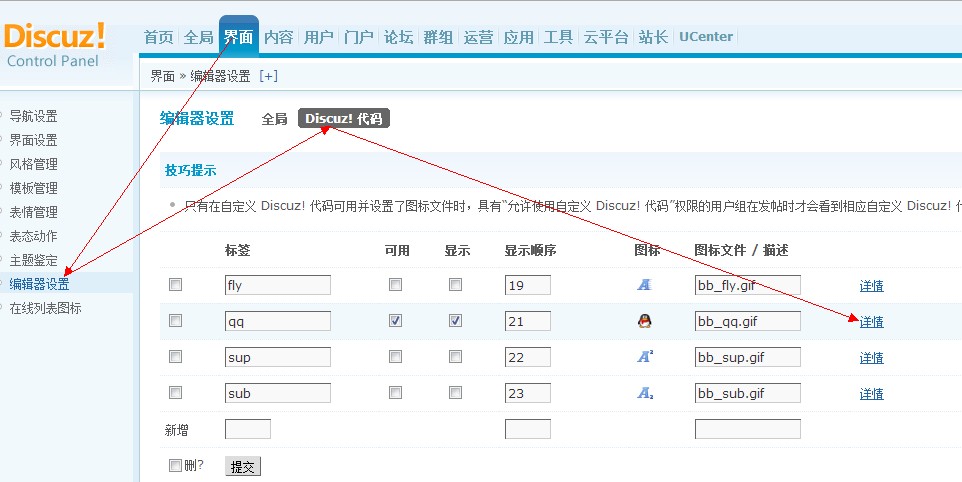
Task: Open 风格管理 in the sidebar
Action: click(33, 164)
